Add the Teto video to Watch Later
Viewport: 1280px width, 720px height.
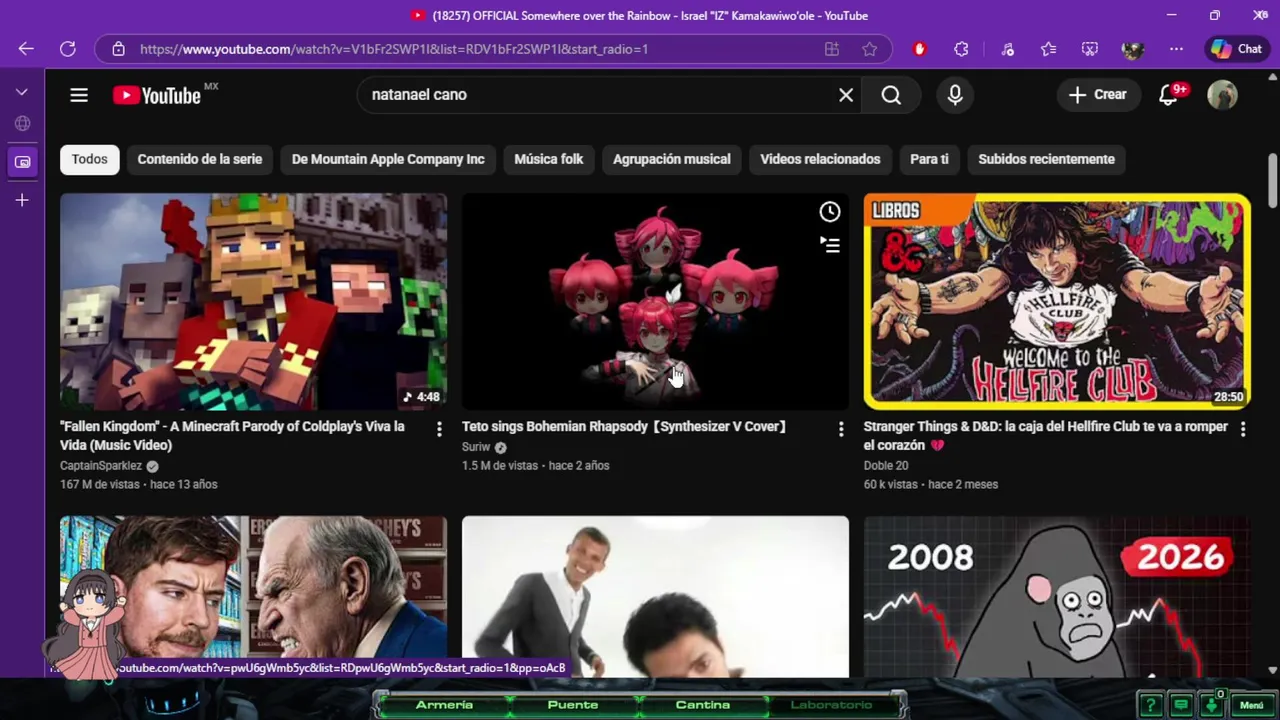pos(830,212)
